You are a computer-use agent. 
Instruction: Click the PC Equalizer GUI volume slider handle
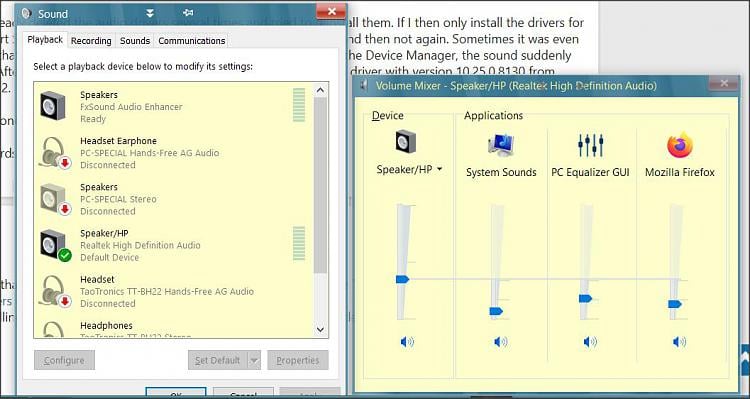coord(585,299)
